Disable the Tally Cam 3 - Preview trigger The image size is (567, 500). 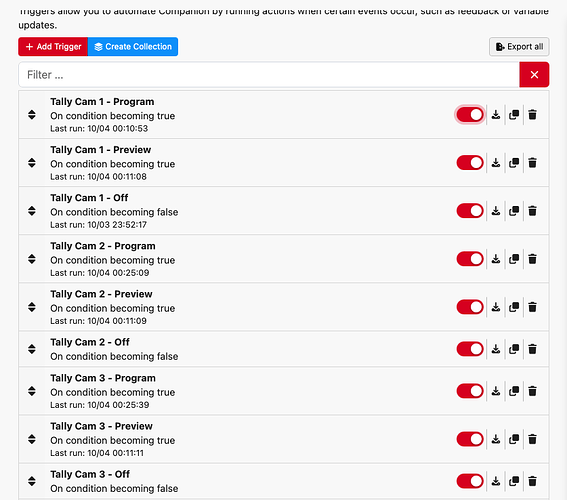click(x=470, y=439)
